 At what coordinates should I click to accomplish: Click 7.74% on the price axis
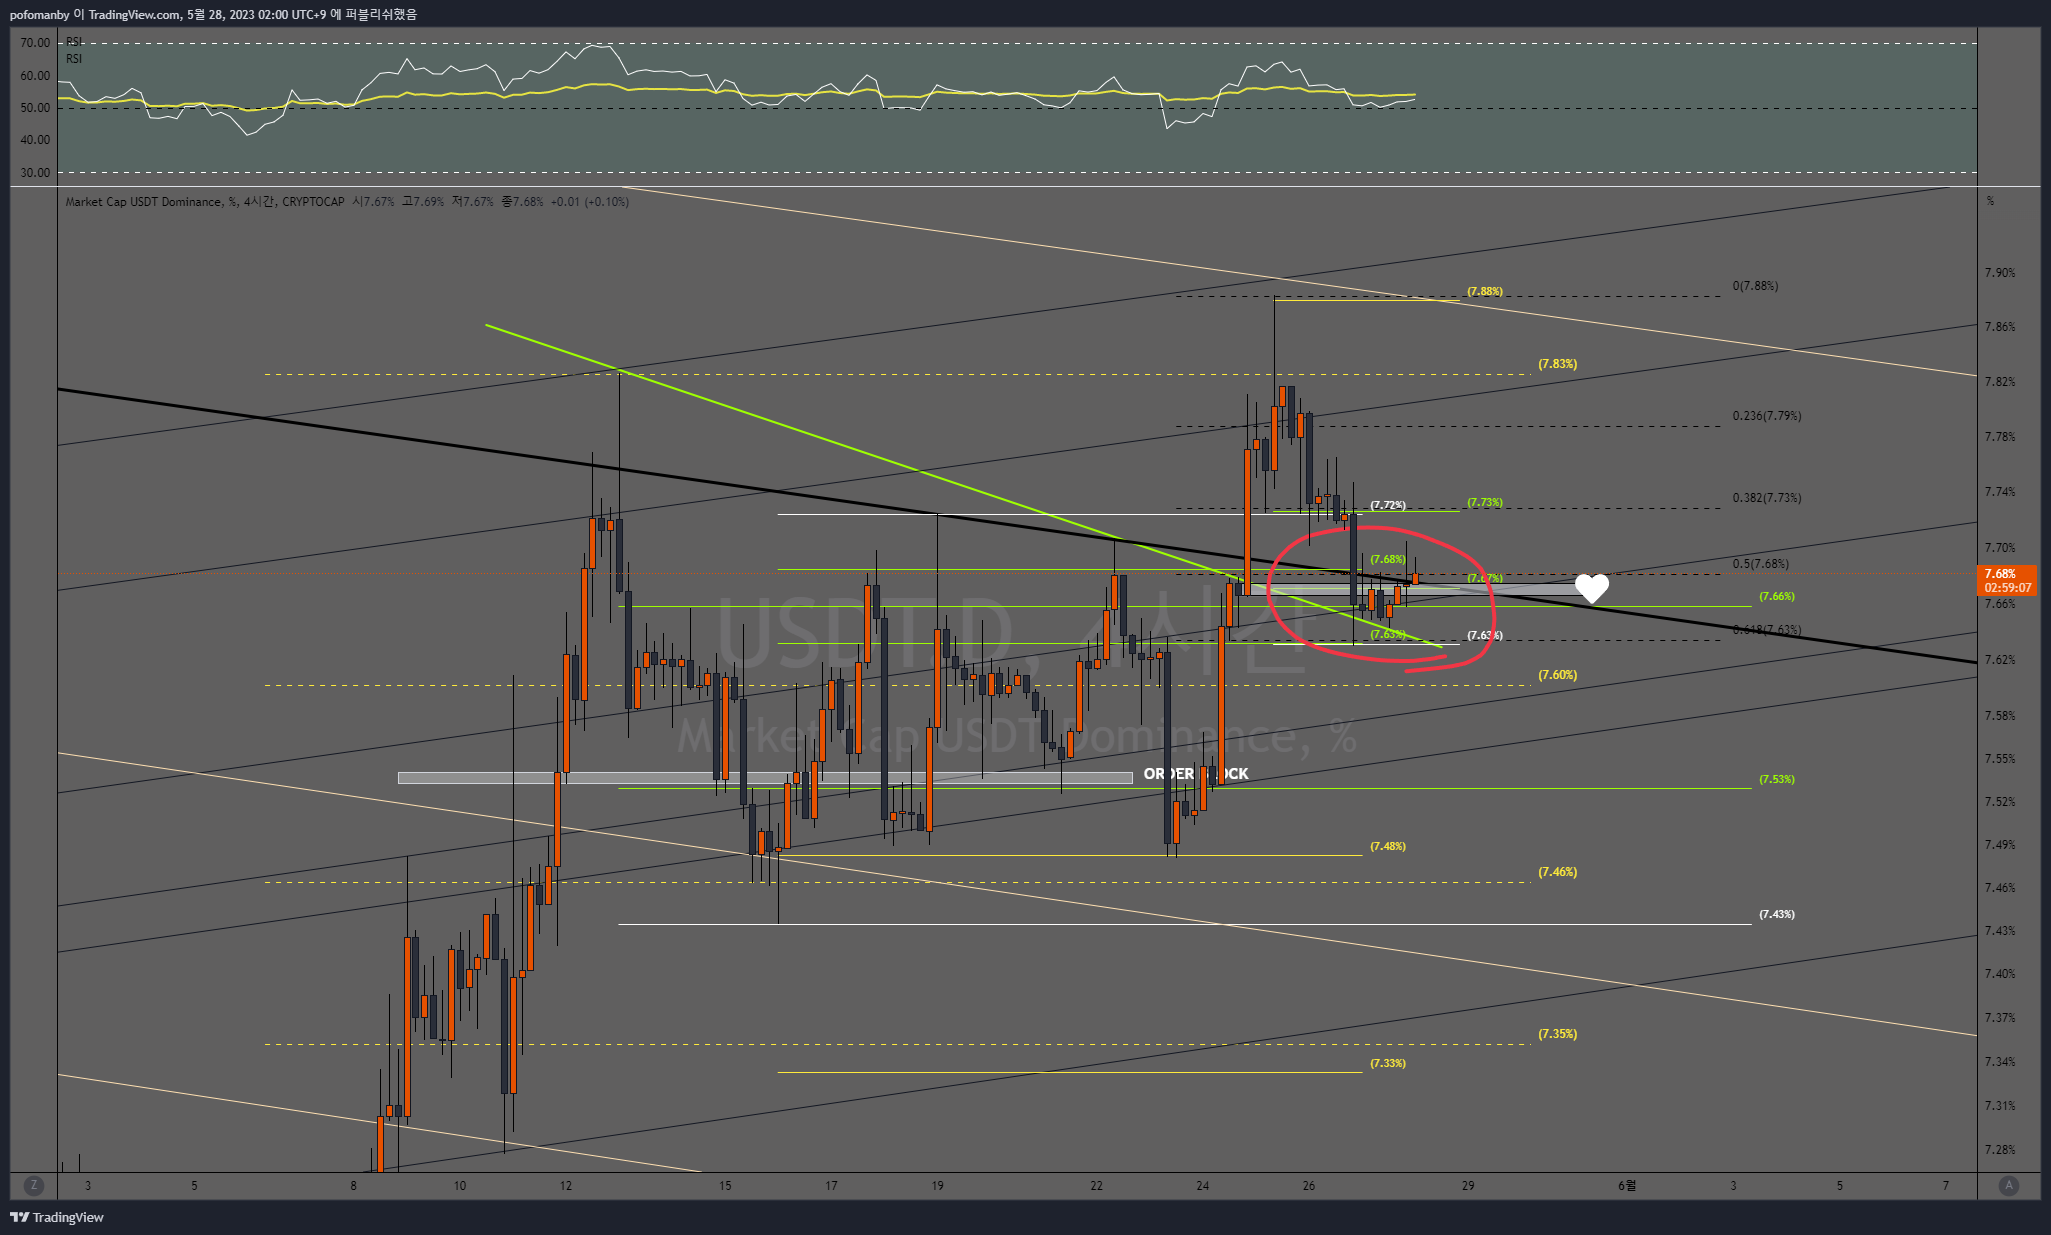[2000, 492]
